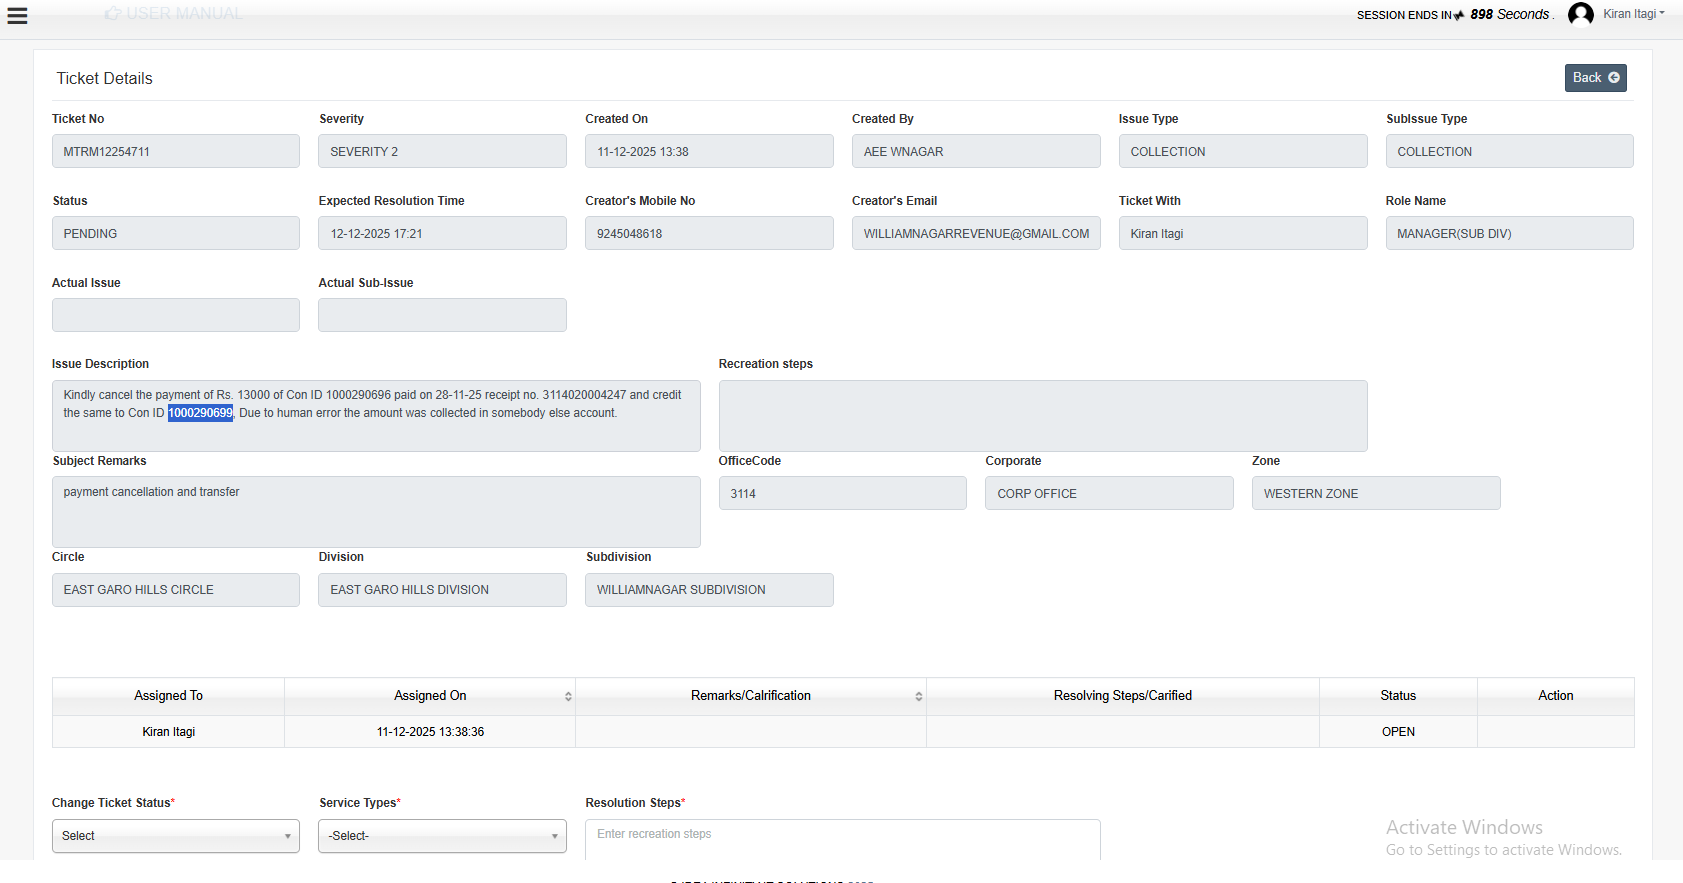
Task: Click the Recreation steps text area
Action: click(1042, 416)
